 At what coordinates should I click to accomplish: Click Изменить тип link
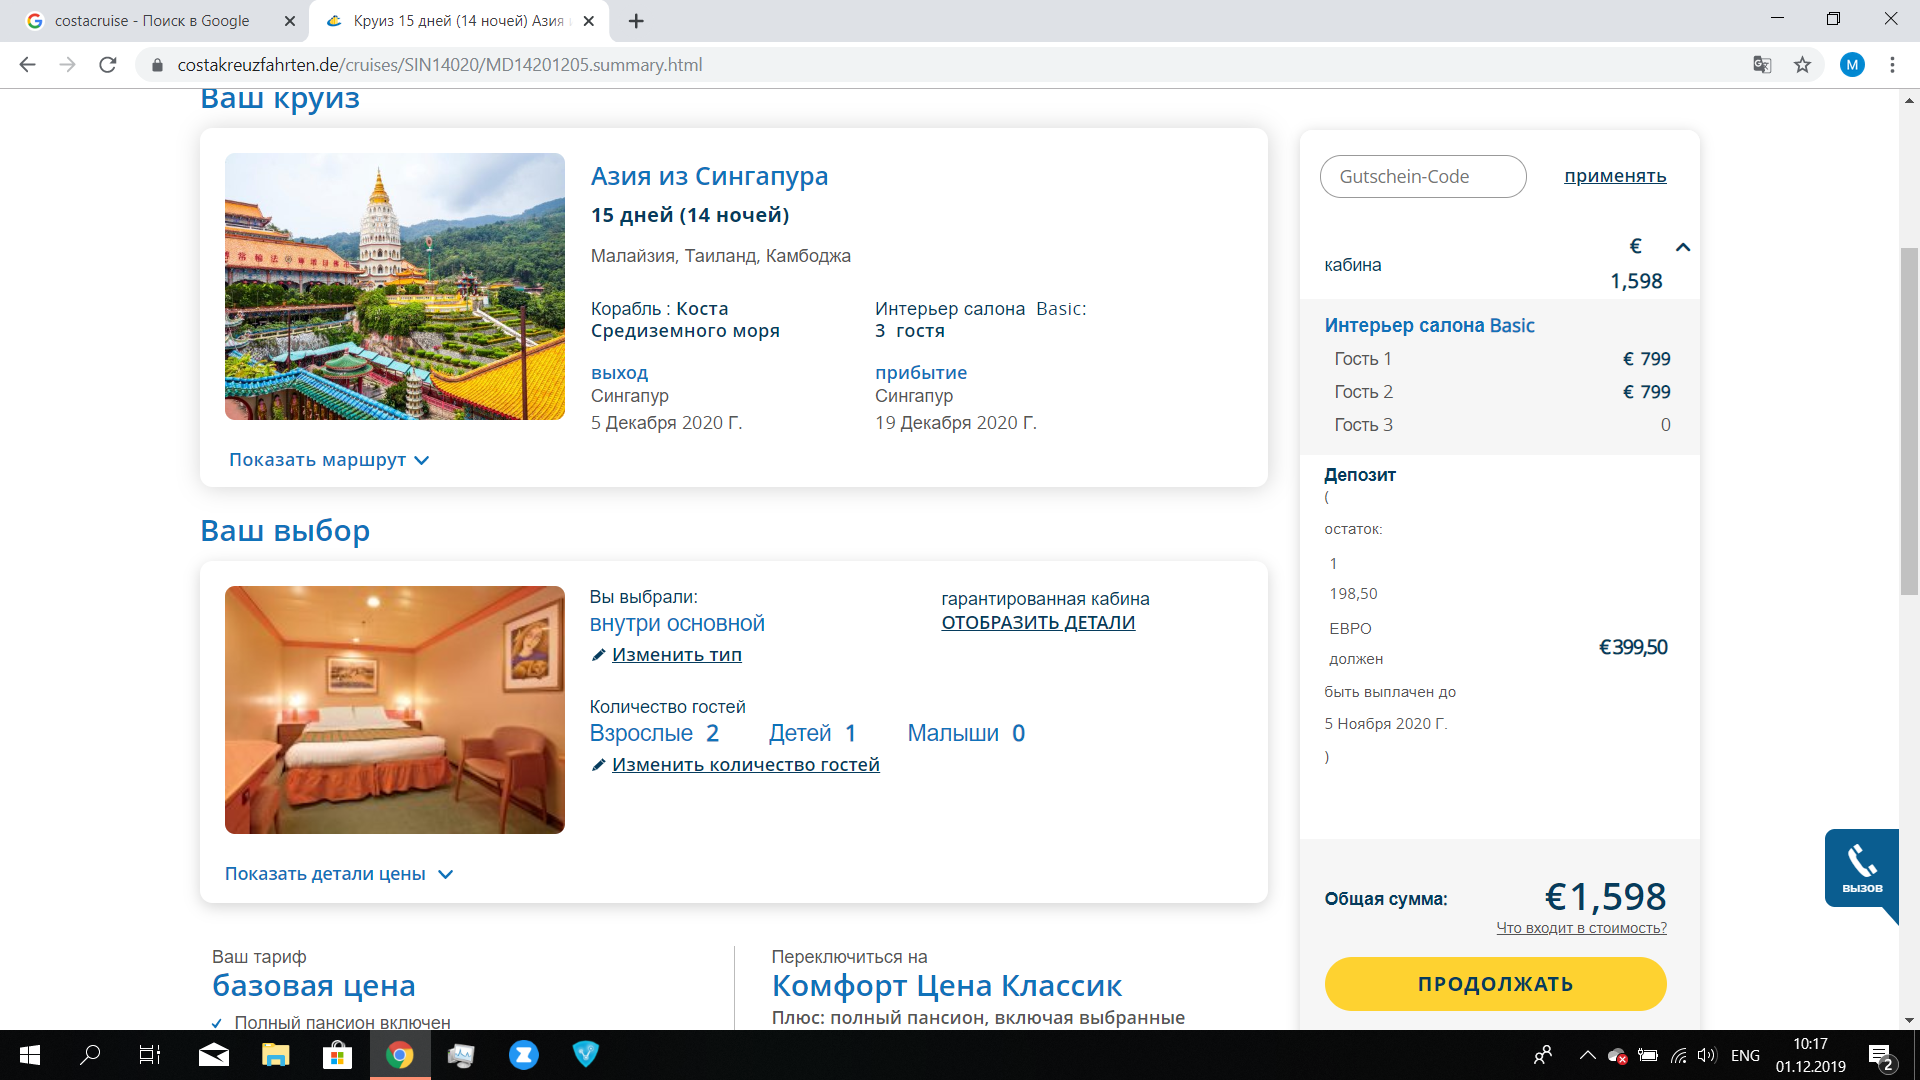pos(677,655)
